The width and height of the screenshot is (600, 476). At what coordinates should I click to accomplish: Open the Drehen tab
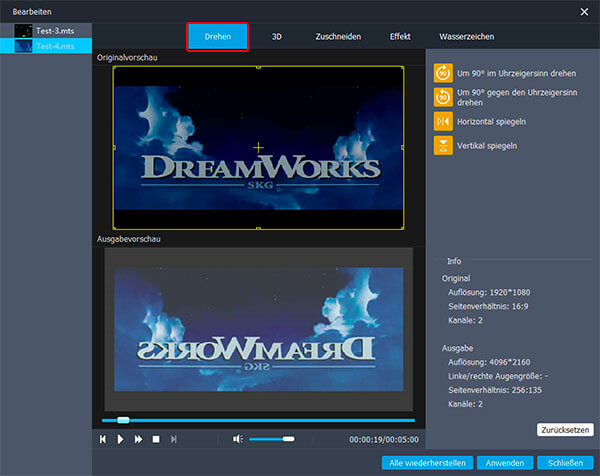coord(218,37)
